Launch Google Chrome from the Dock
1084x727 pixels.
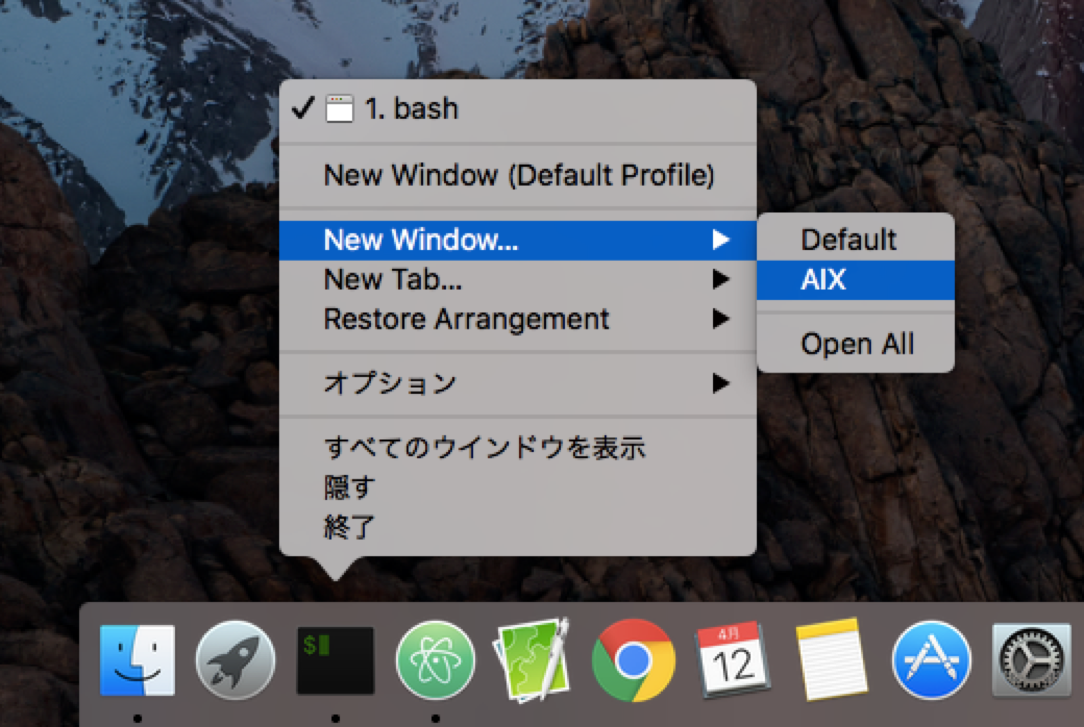633,660
